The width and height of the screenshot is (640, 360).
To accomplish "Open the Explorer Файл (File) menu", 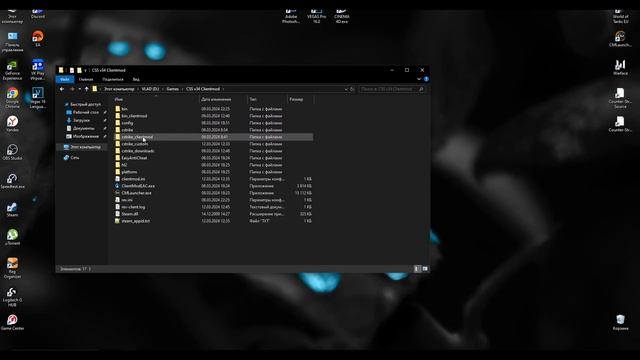I will pos(64,79).
